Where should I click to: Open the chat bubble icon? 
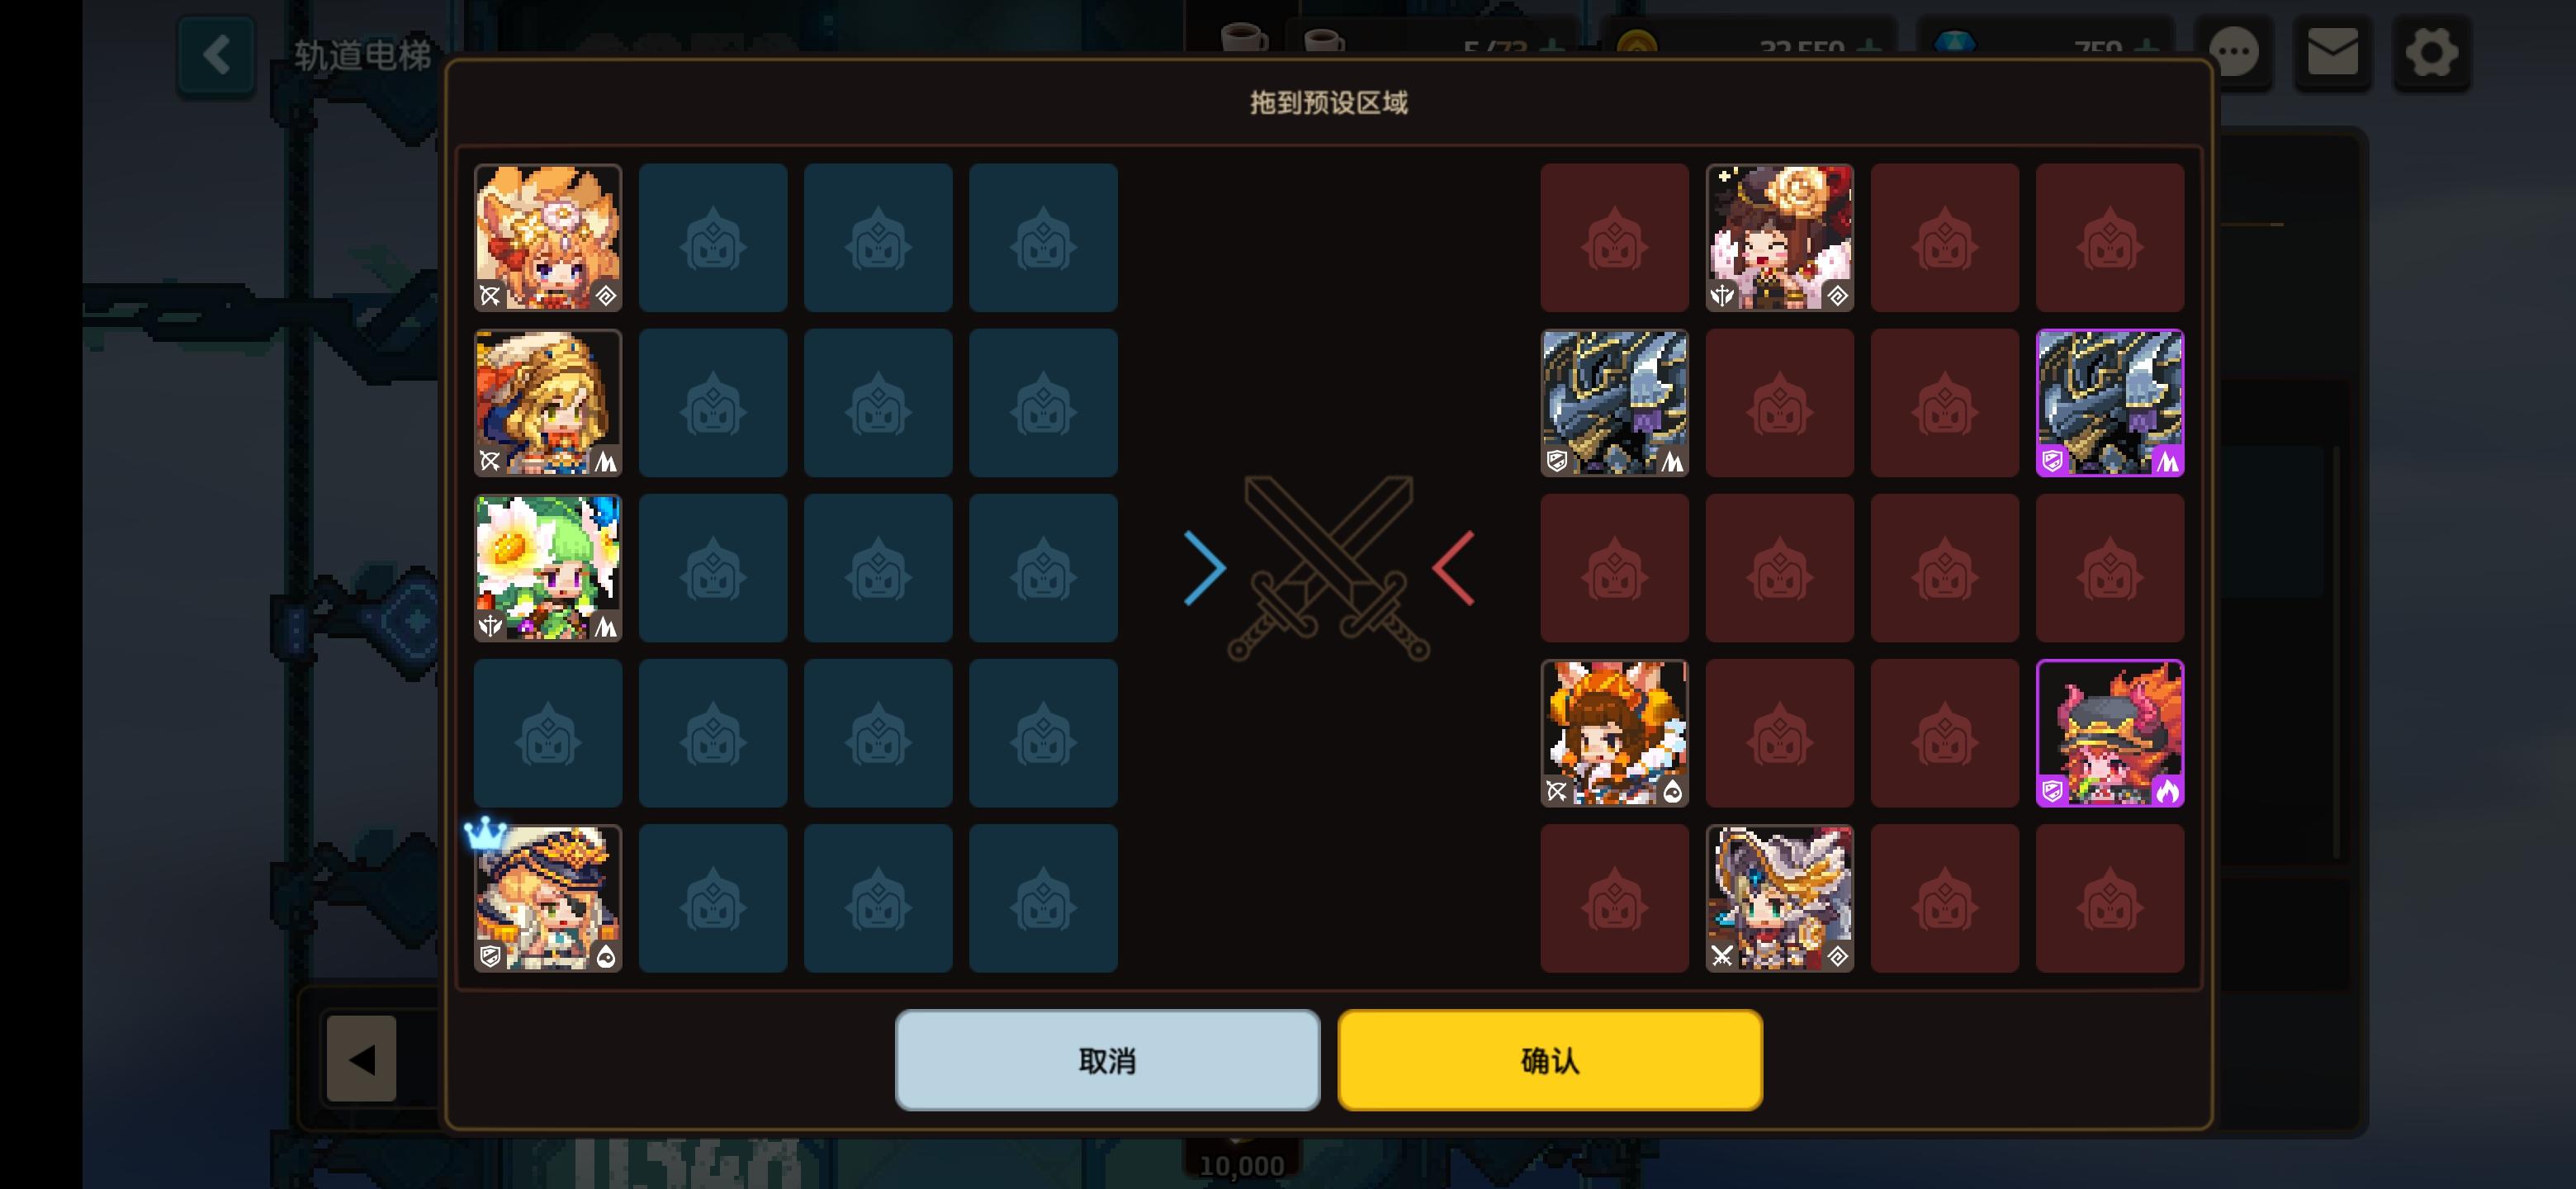[2233, 52]
